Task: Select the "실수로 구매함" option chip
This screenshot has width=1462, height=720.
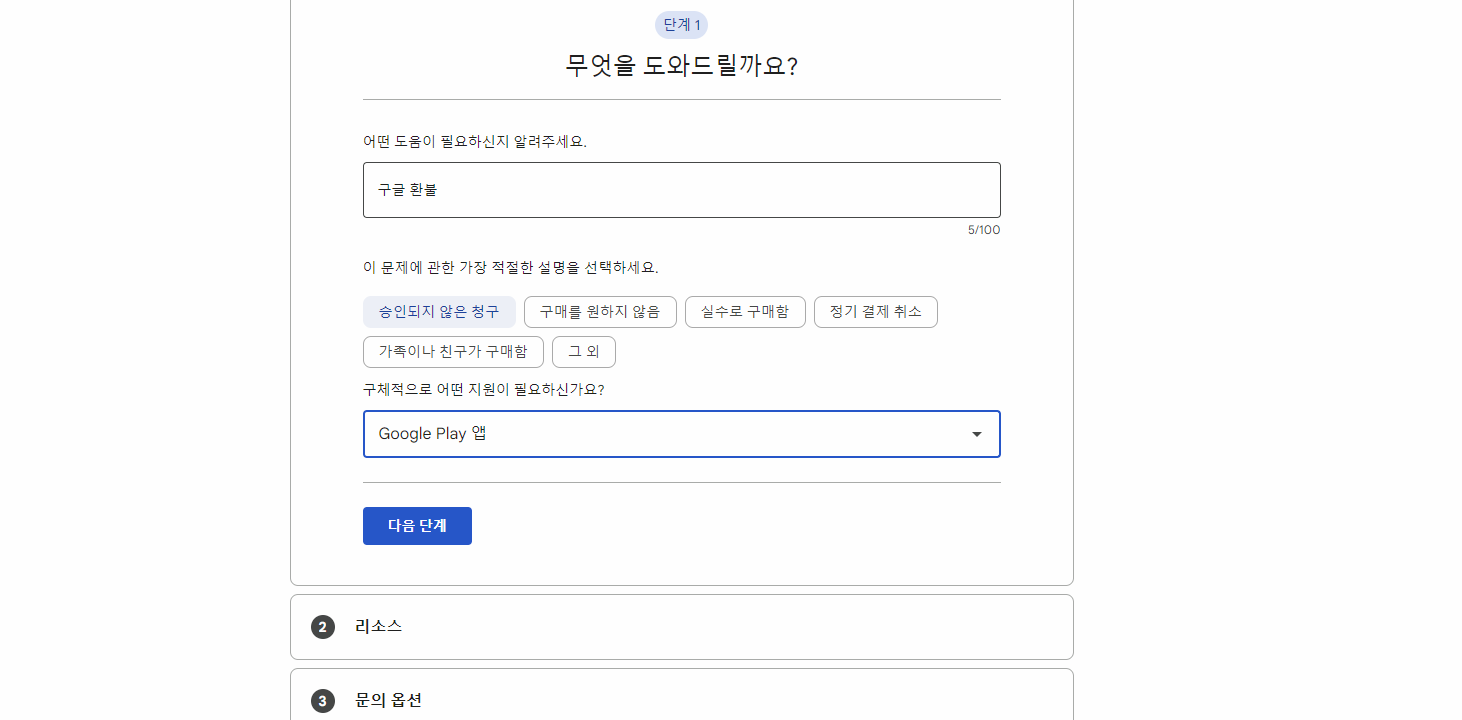Action: 745,311
